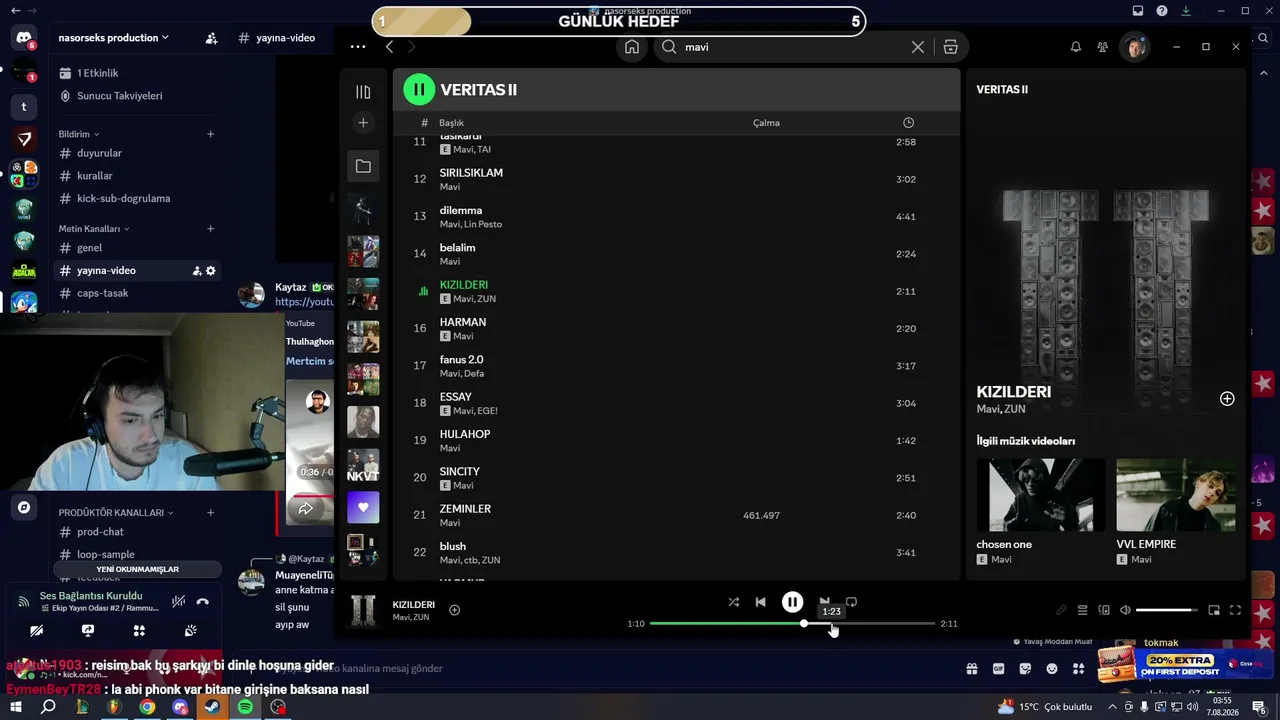Toggle shuffle in Spotify player

(x=734, y=602)
